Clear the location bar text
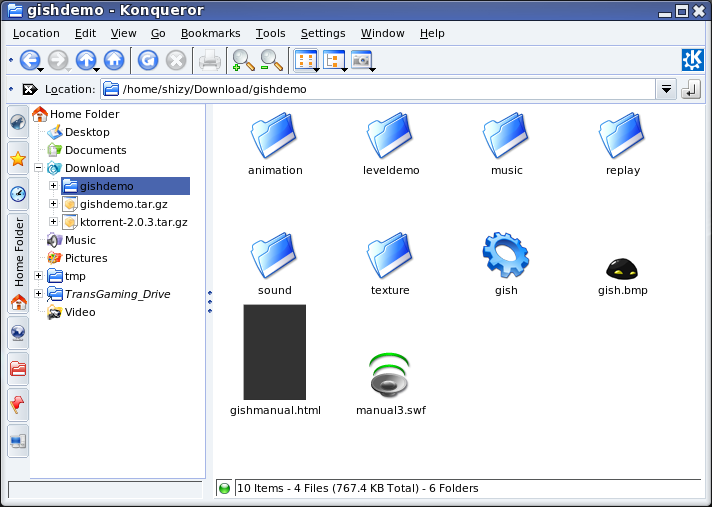Screen dimensions: 712x507 (x=30, y=90)
